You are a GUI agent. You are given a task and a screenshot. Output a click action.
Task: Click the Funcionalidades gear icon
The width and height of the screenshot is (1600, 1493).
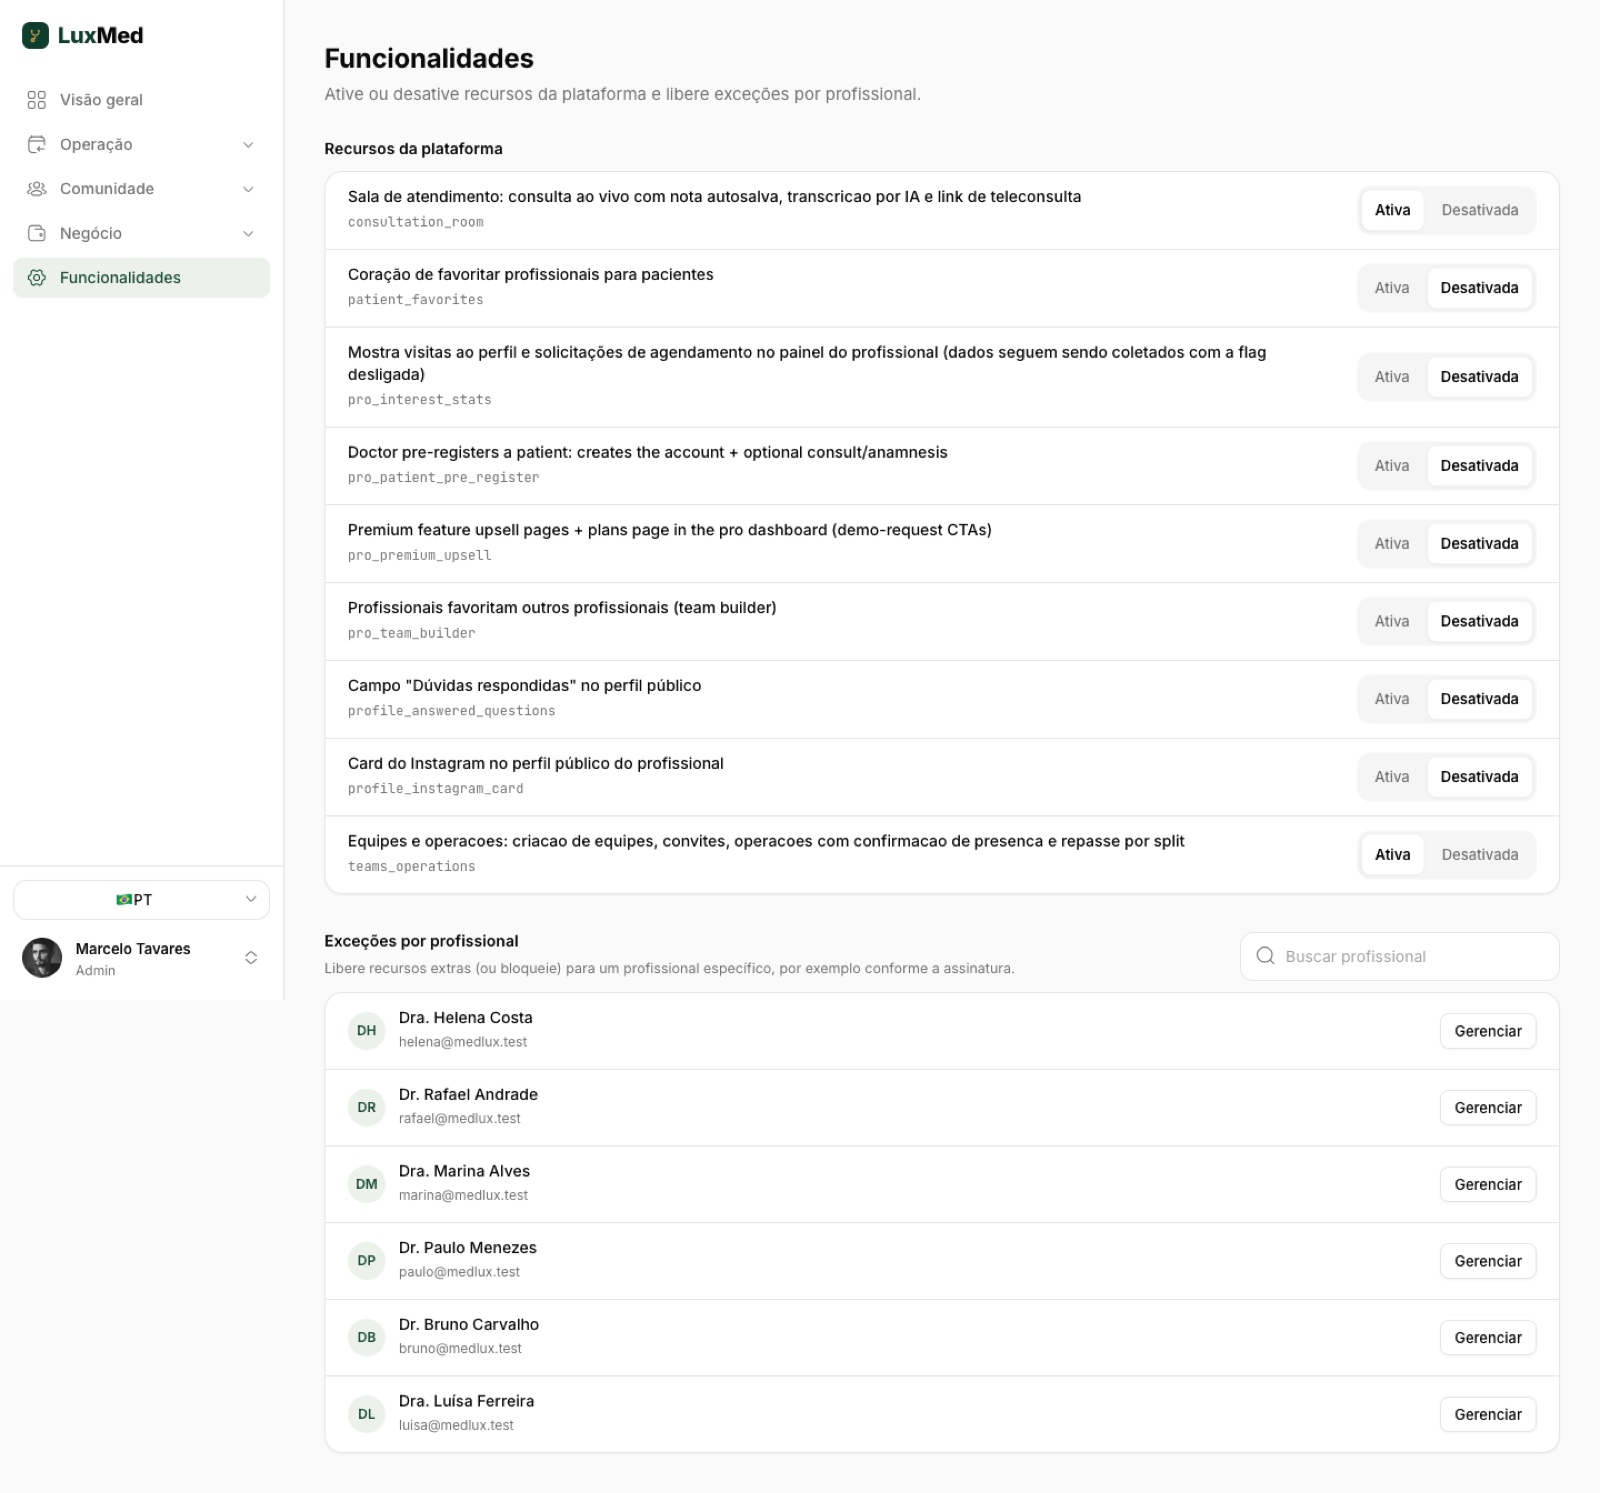click(37, 278)
